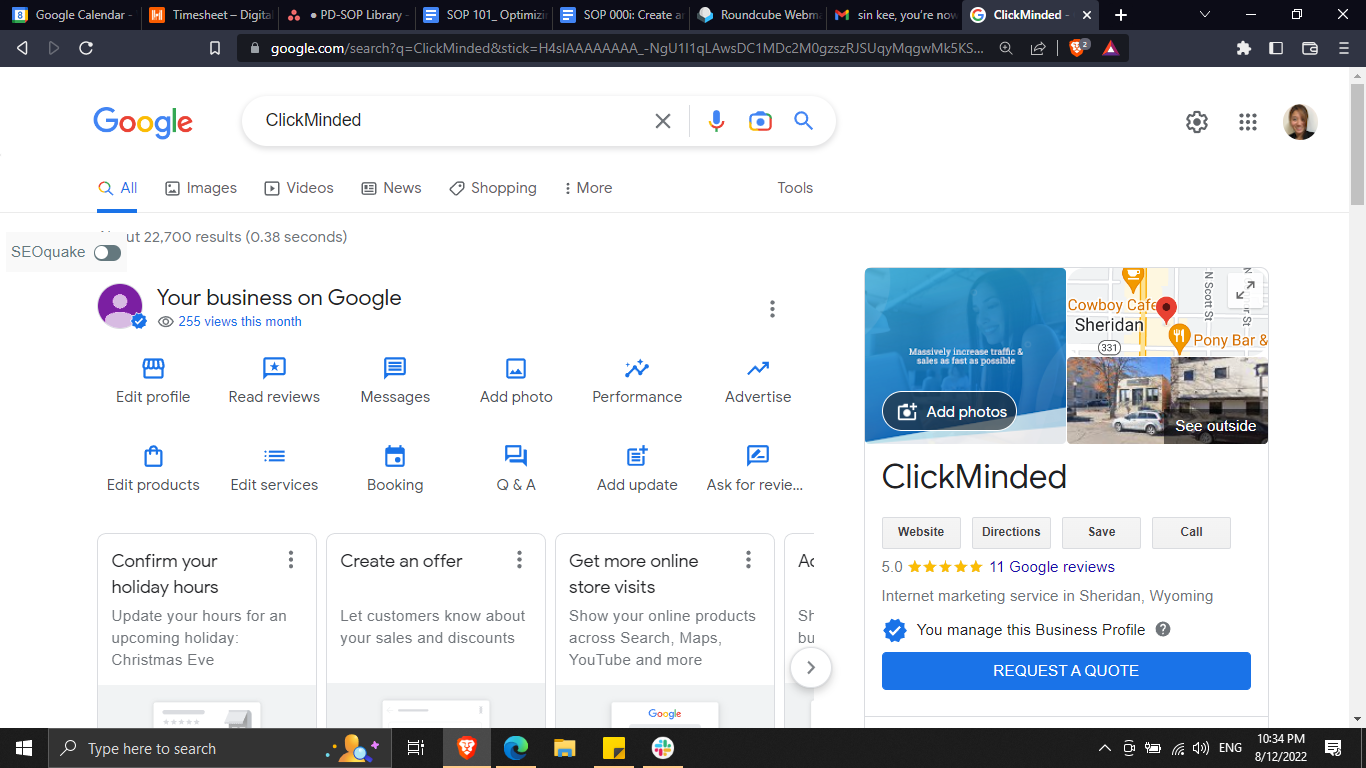Open the More search filters dropdown
The image size is (1366, 768).
(588, 188)
